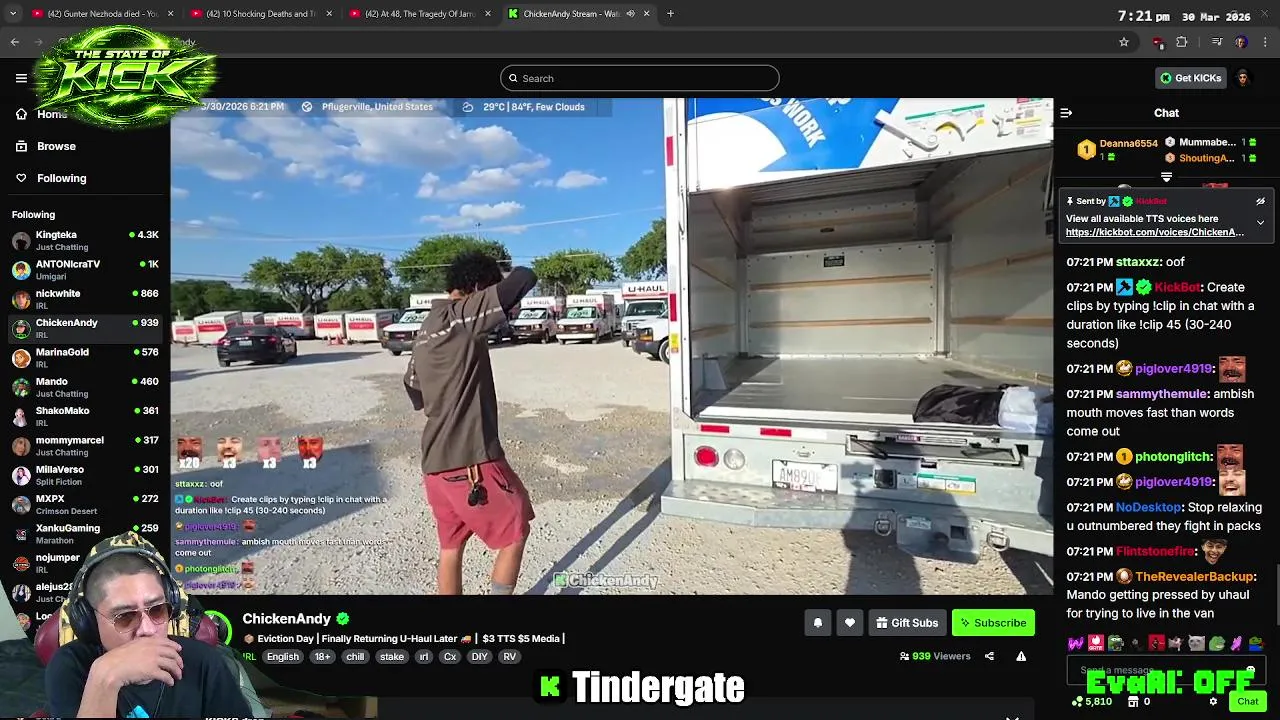Viewport: 1280px width, 720px height.
Task: Click the RV tag
Action: tap(509, 657)
